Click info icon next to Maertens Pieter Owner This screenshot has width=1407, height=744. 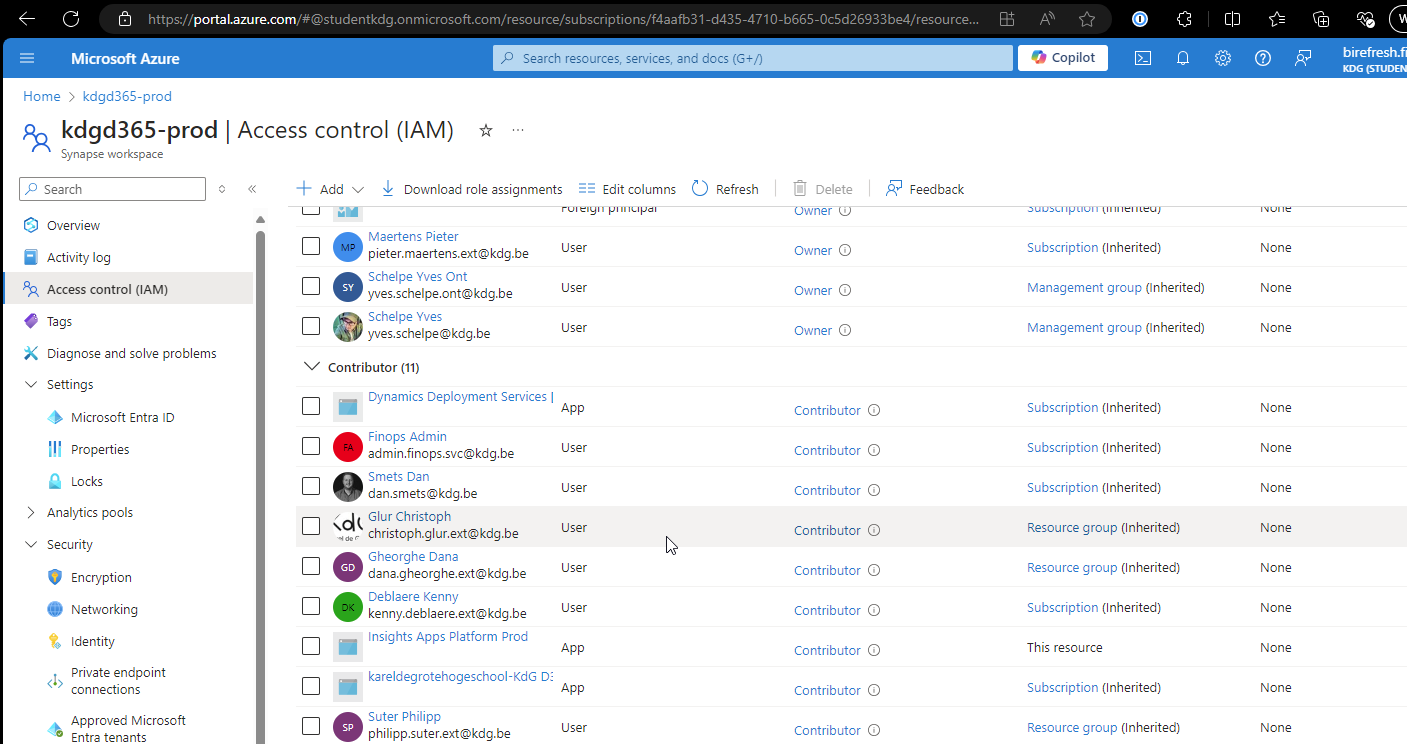[845, 250]
